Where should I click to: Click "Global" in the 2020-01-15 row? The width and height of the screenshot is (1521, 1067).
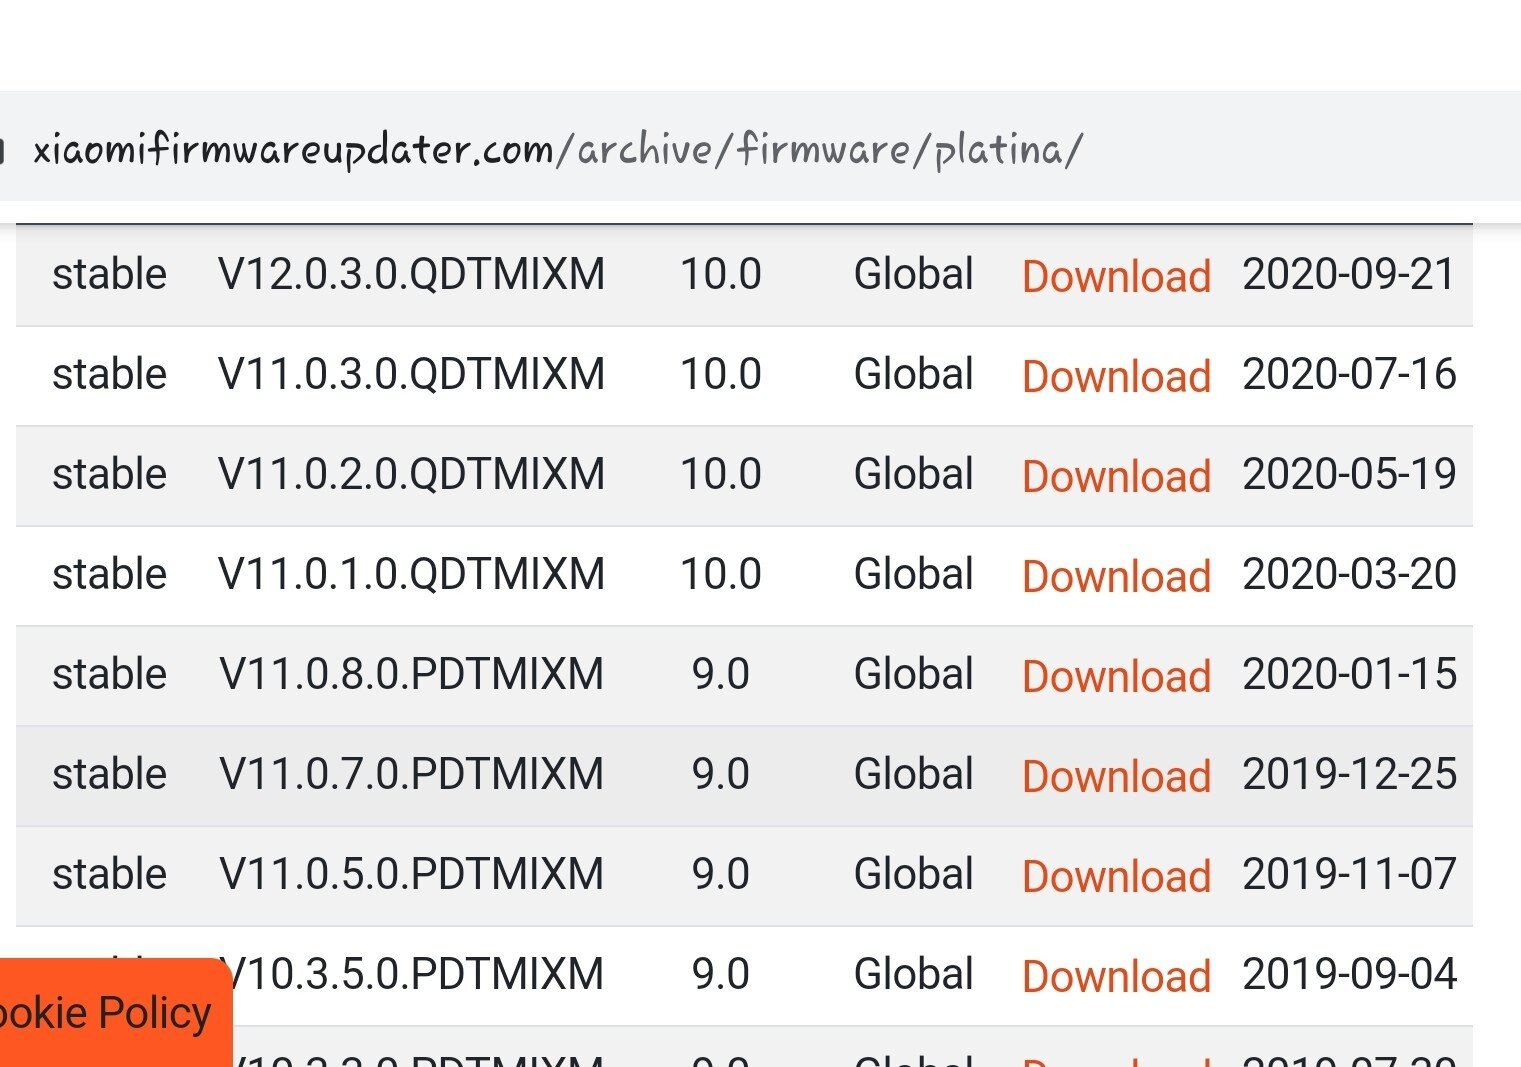tap(913, 674)
